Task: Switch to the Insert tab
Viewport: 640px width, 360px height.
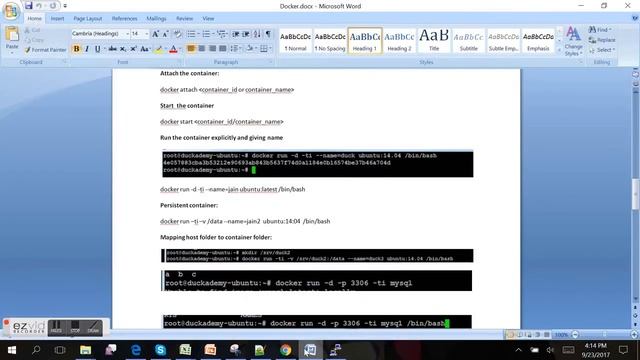Action: click(57, 18)
